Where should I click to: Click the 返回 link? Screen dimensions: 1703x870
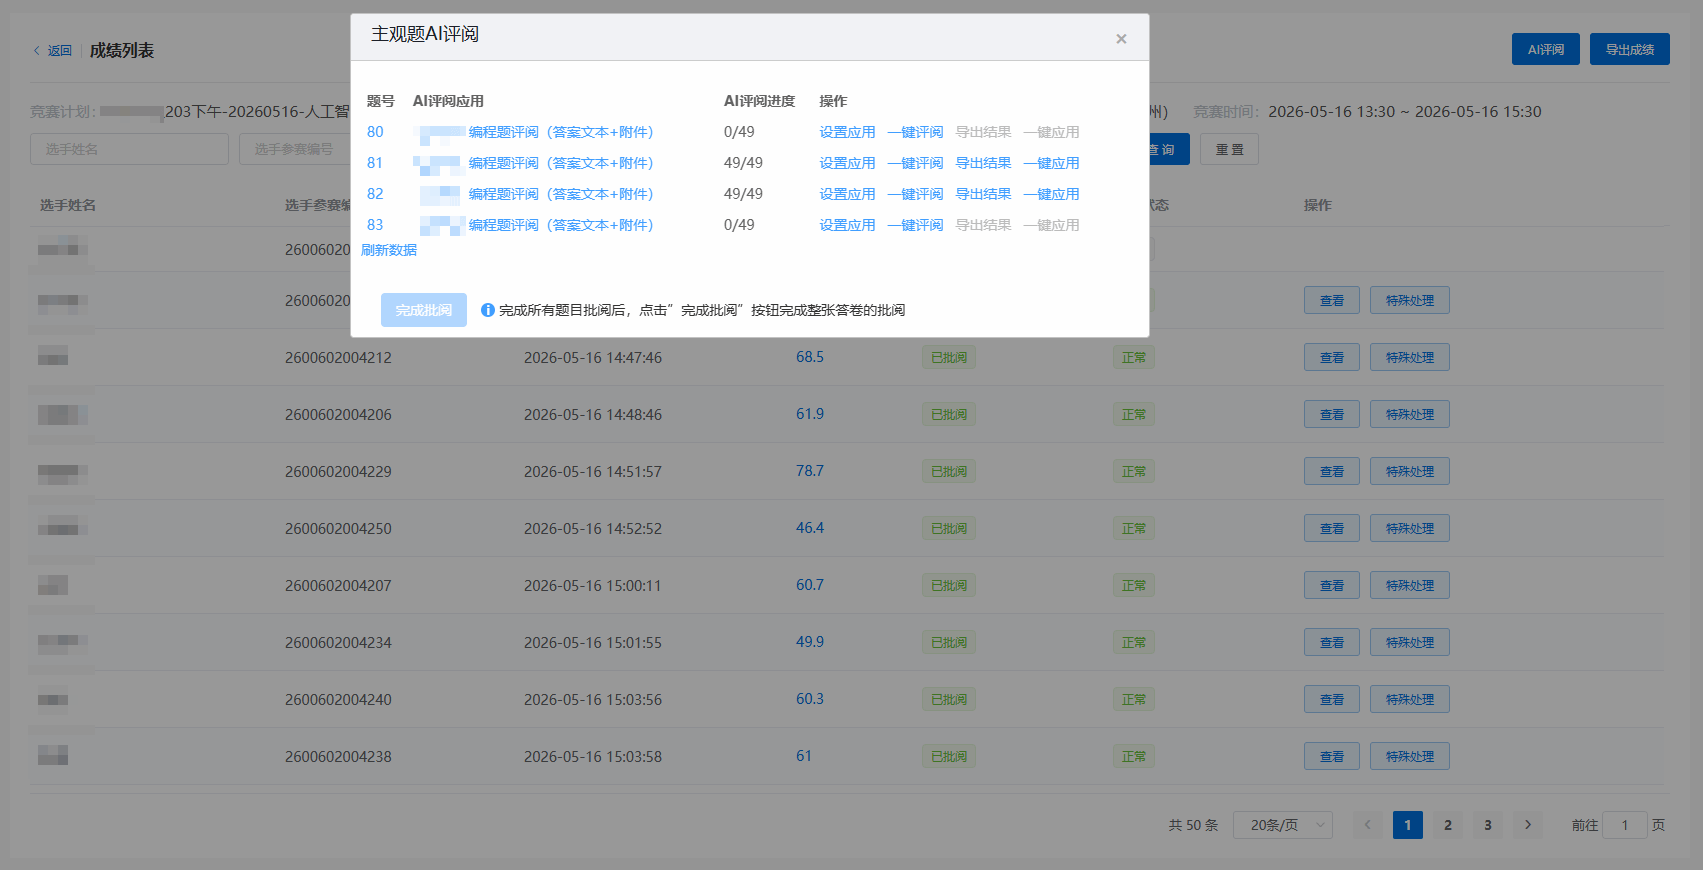60,50
